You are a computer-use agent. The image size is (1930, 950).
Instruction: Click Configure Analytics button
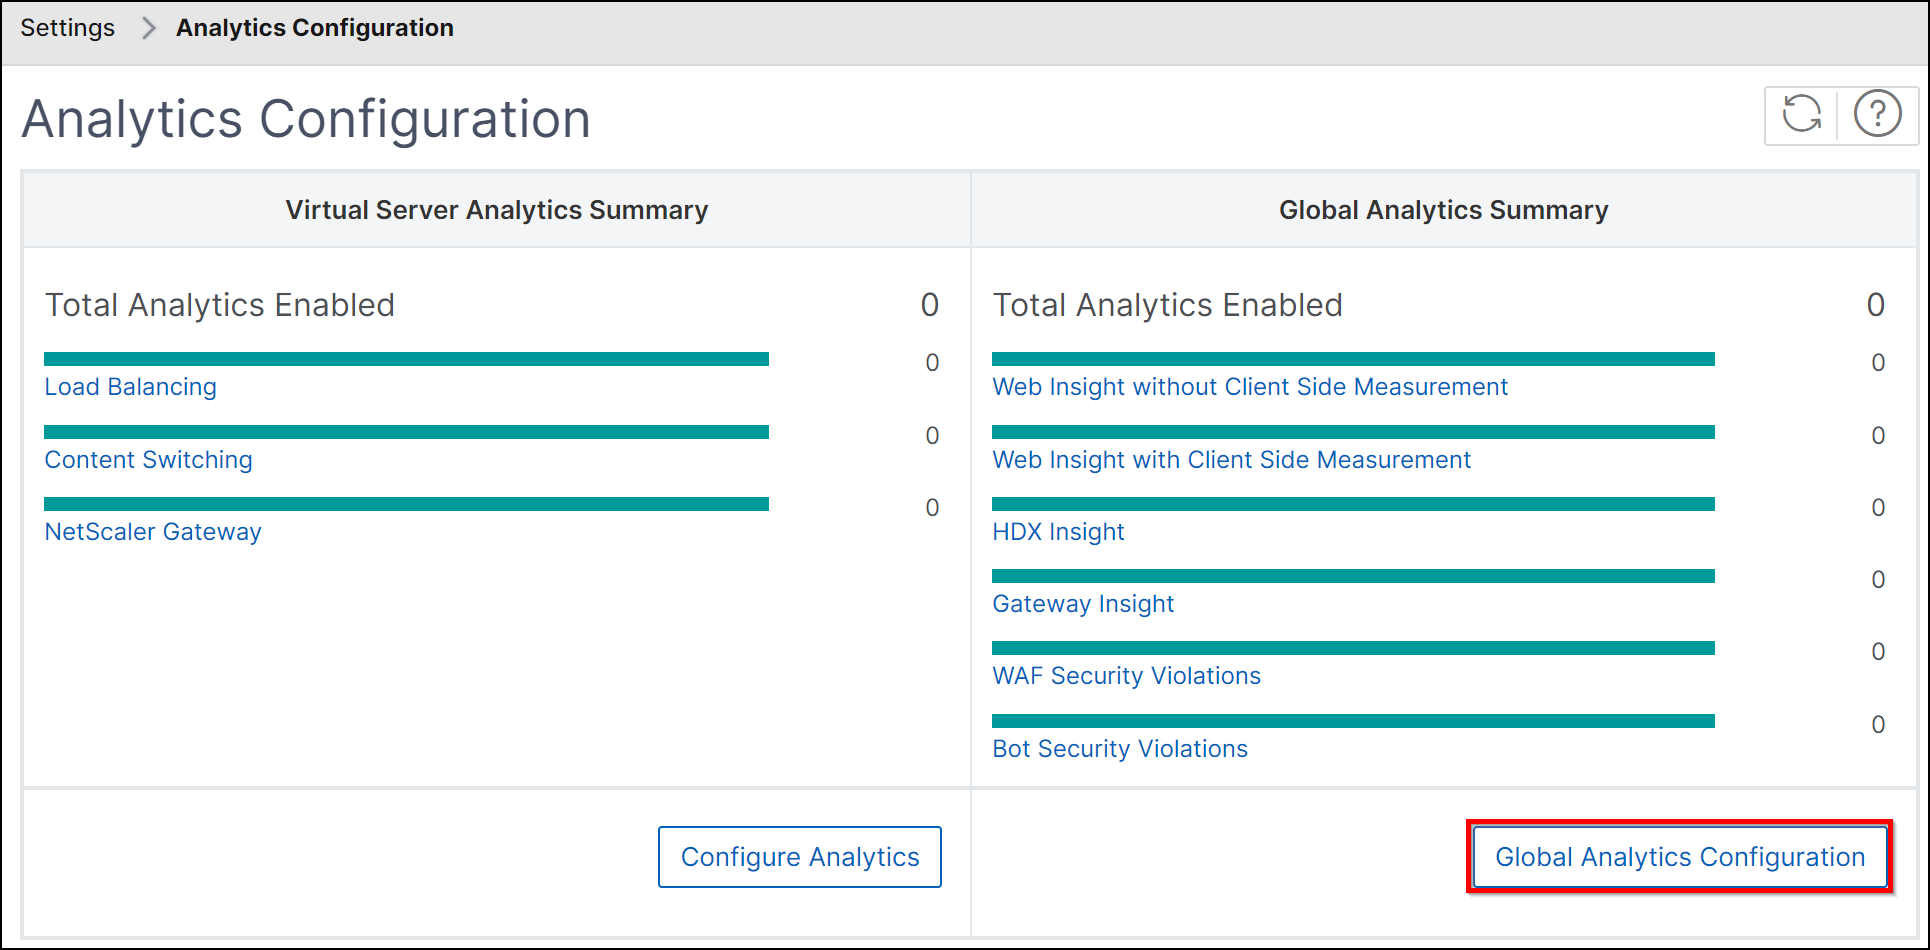click(800, 857)
